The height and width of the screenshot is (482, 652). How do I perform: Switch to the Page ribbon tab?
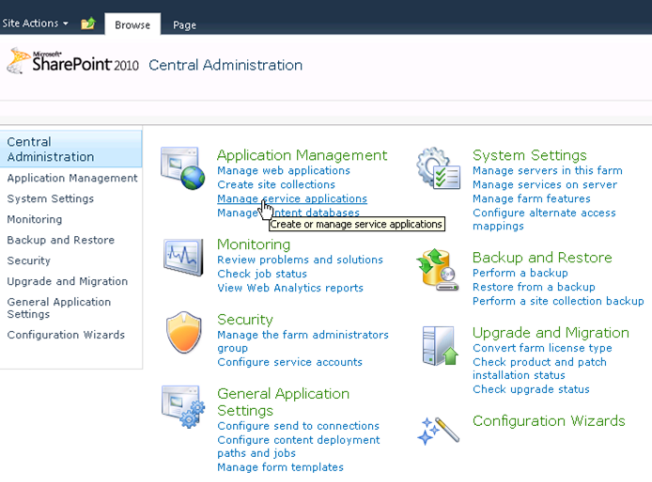point(184,25)
